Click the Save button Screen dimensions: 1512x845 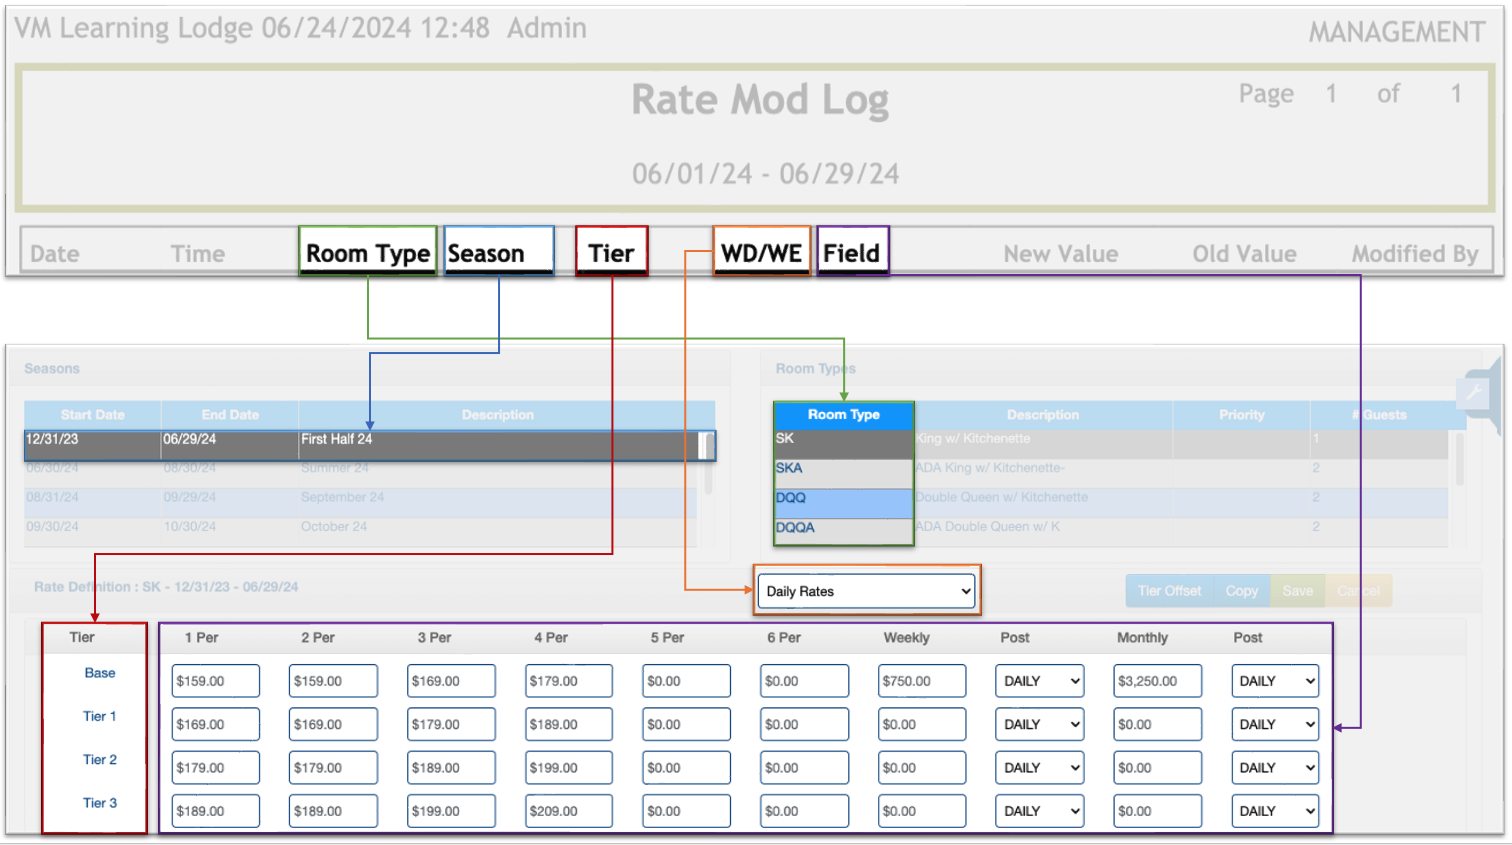pos(1297,591)
